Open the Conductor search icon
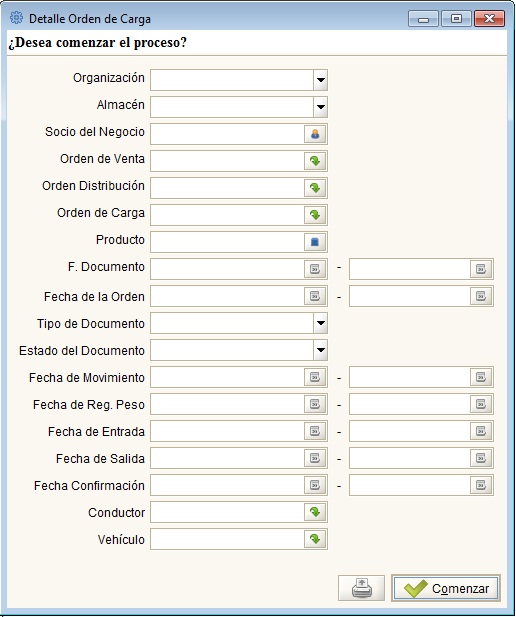 315,512
